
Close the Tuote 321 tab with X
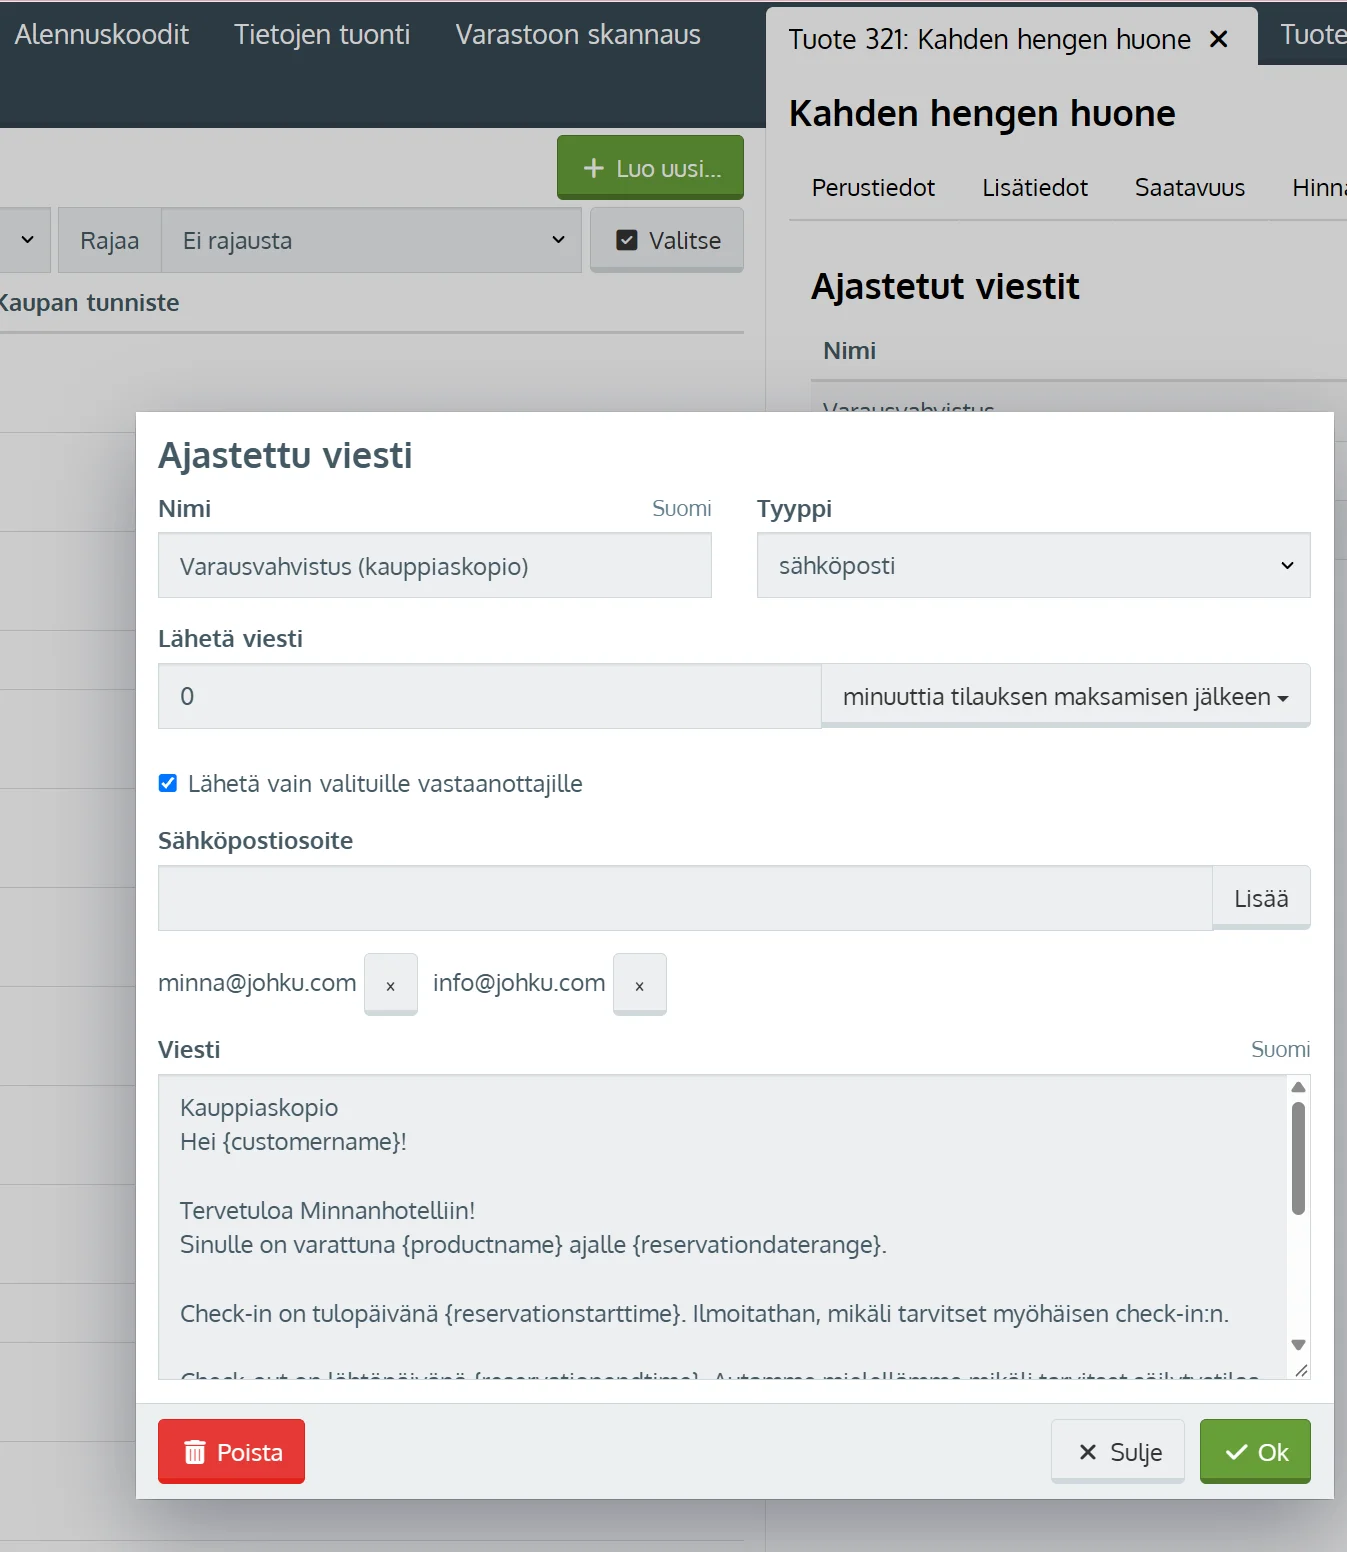tap(1218, 39)
